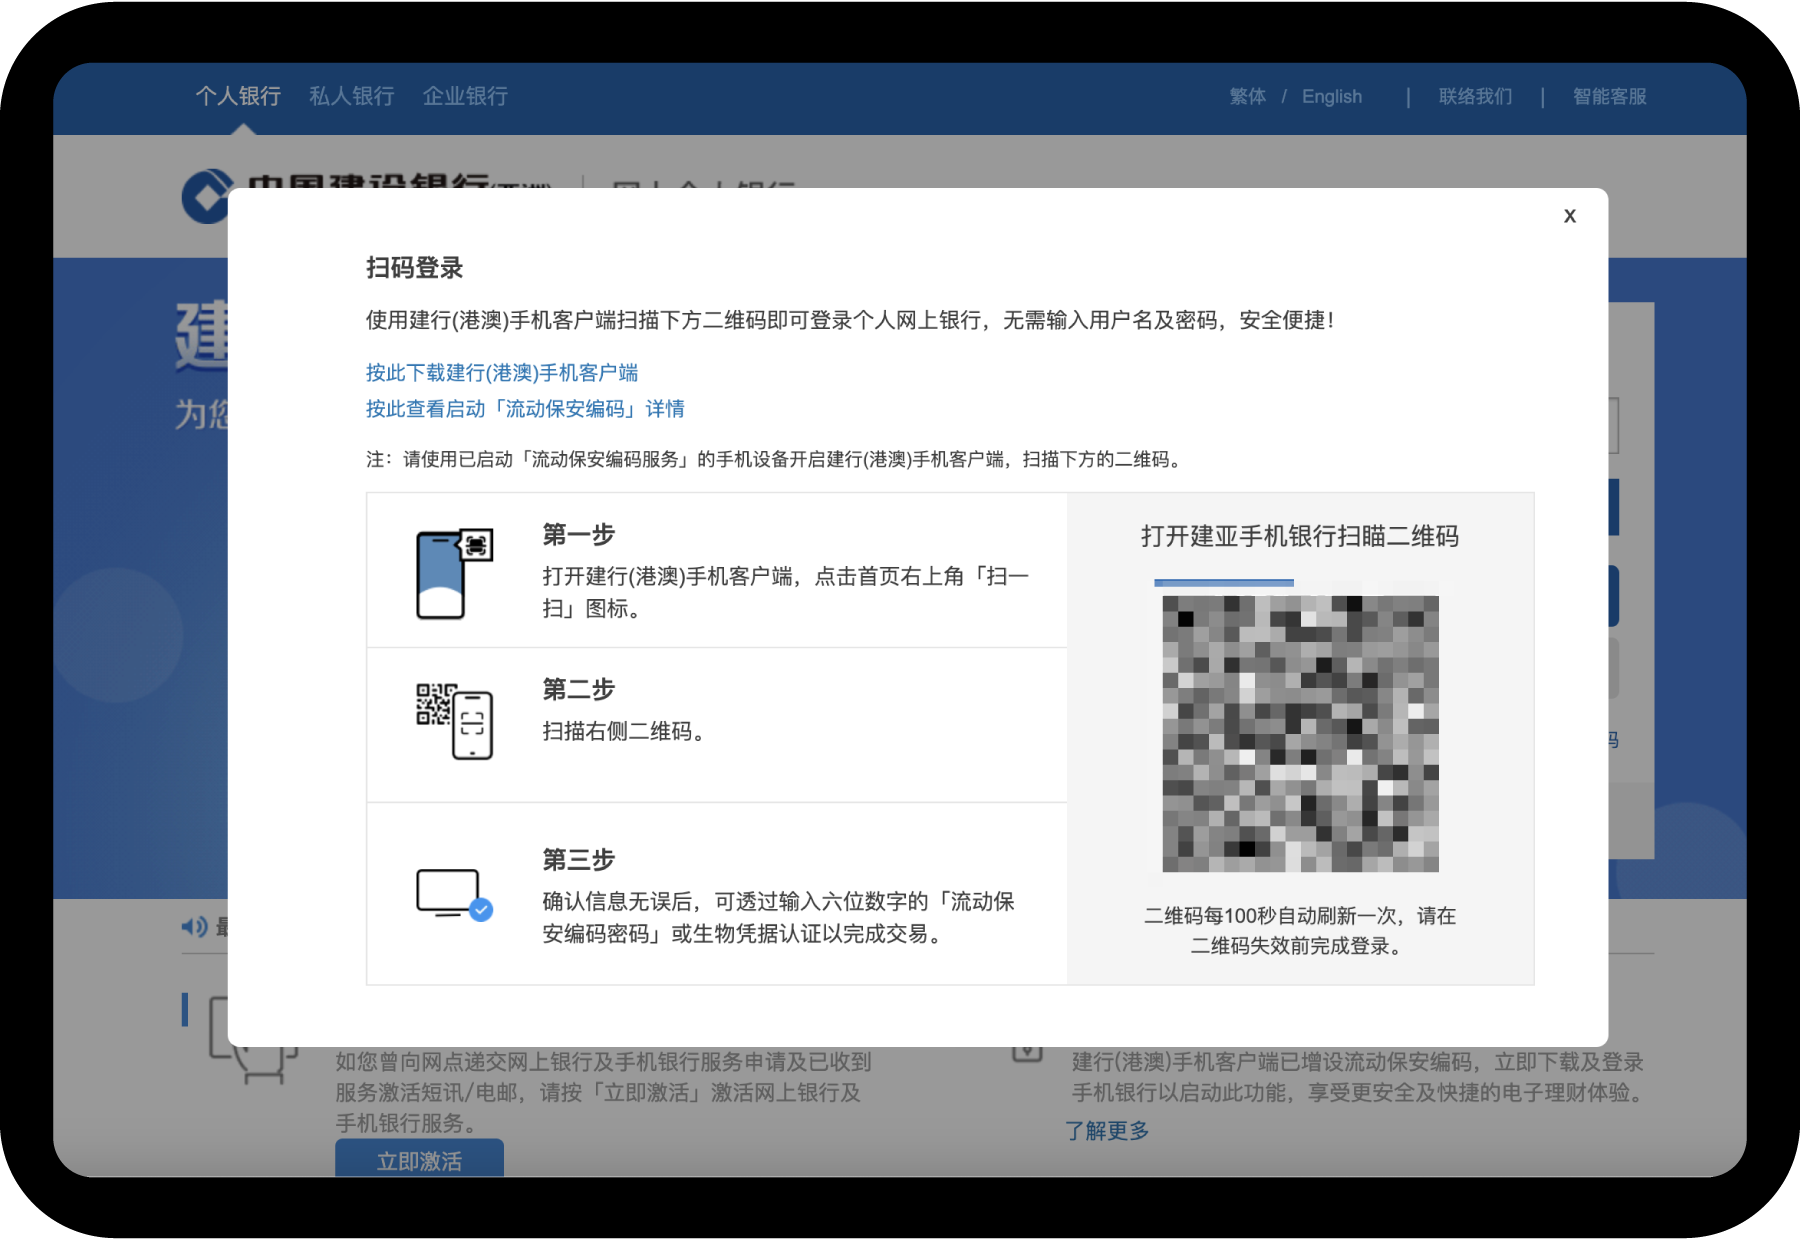Viewport: 1800px width, 1240px height.
Task: Click the 扫描右侧二维码。 instruction text
Action: tap(626, 732)
